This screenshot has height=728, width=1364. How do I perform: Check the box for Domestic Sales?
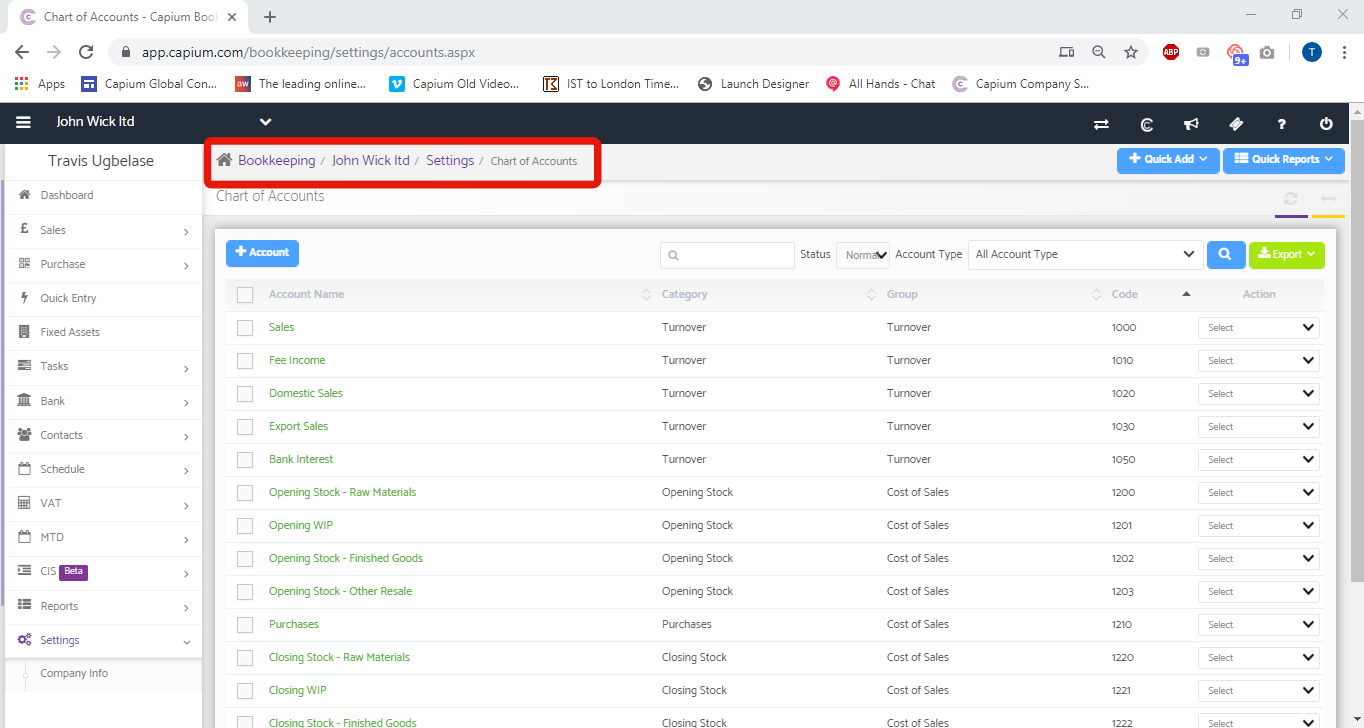pos(245,394)
